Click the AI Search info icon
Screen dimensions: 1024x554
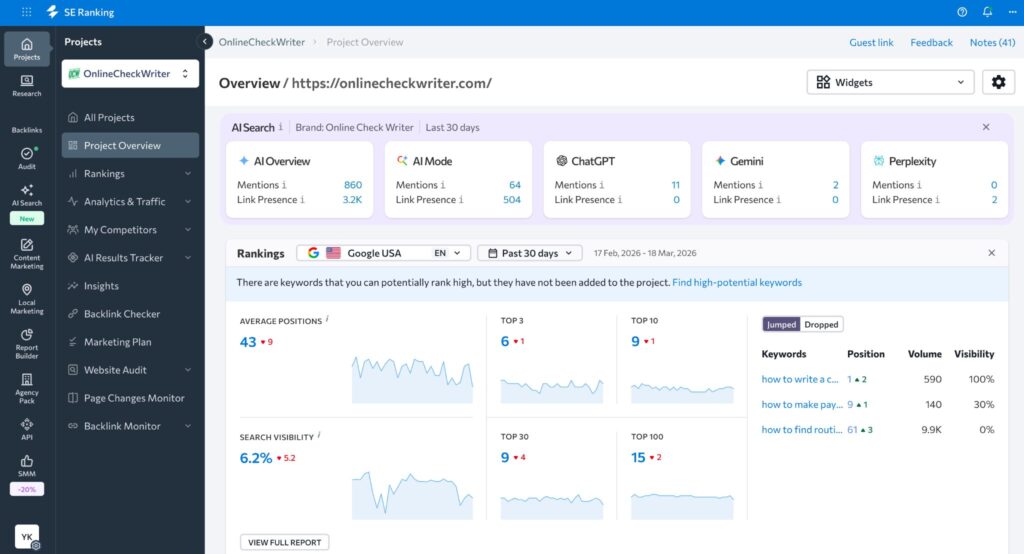click(x=281, y=127)
